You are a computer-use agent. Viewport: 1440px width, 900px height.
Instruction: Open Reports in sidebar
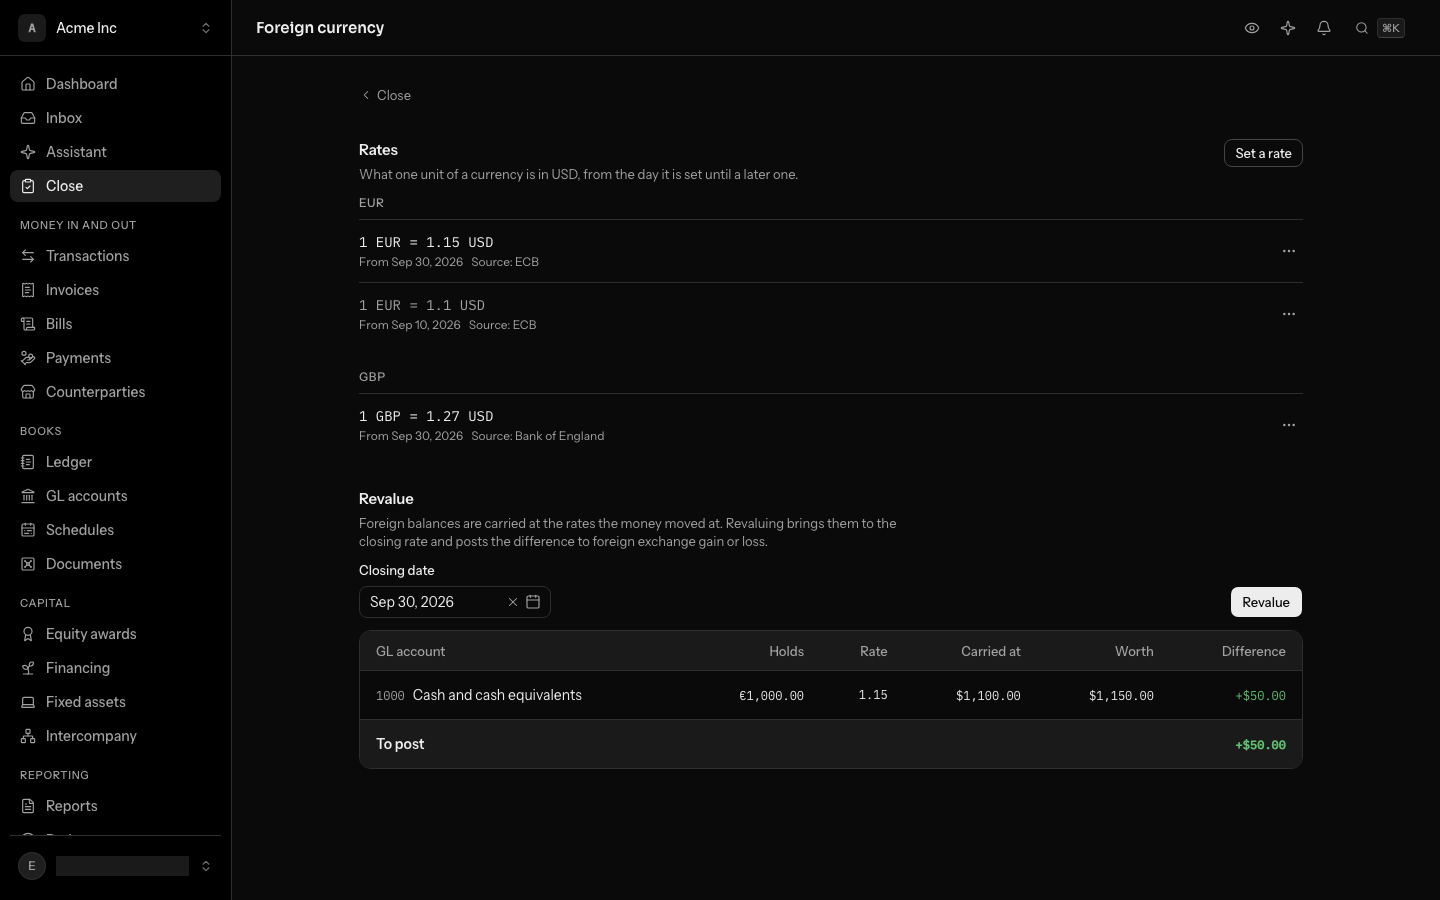click(x=115, y=806)
